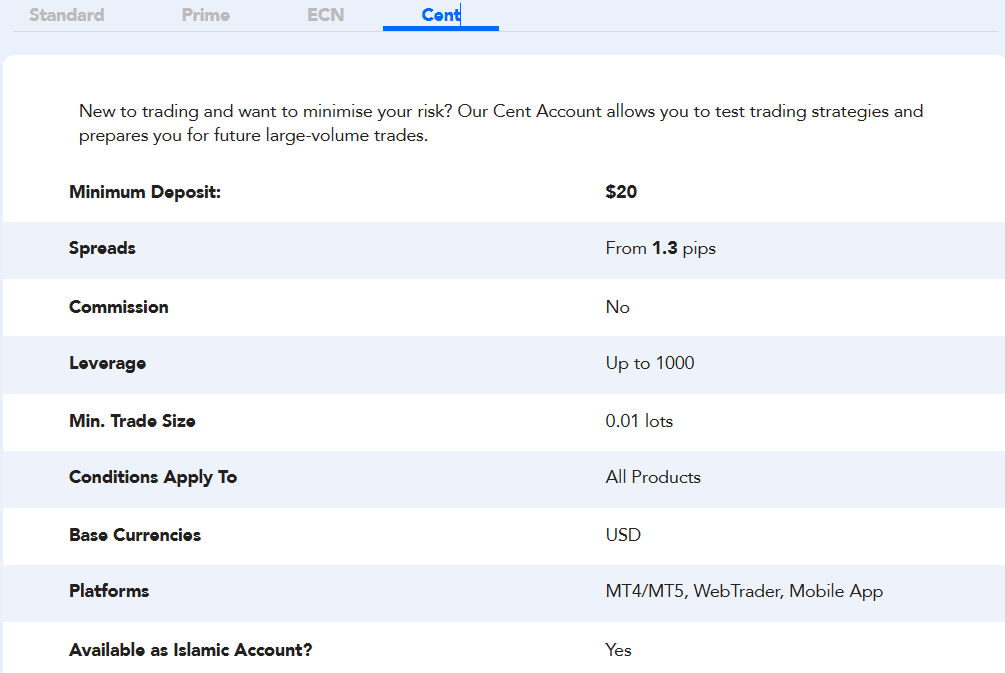1005x673 pixels.
Task: Click the '0.01 lots' value
Action: tap(639, 421)
